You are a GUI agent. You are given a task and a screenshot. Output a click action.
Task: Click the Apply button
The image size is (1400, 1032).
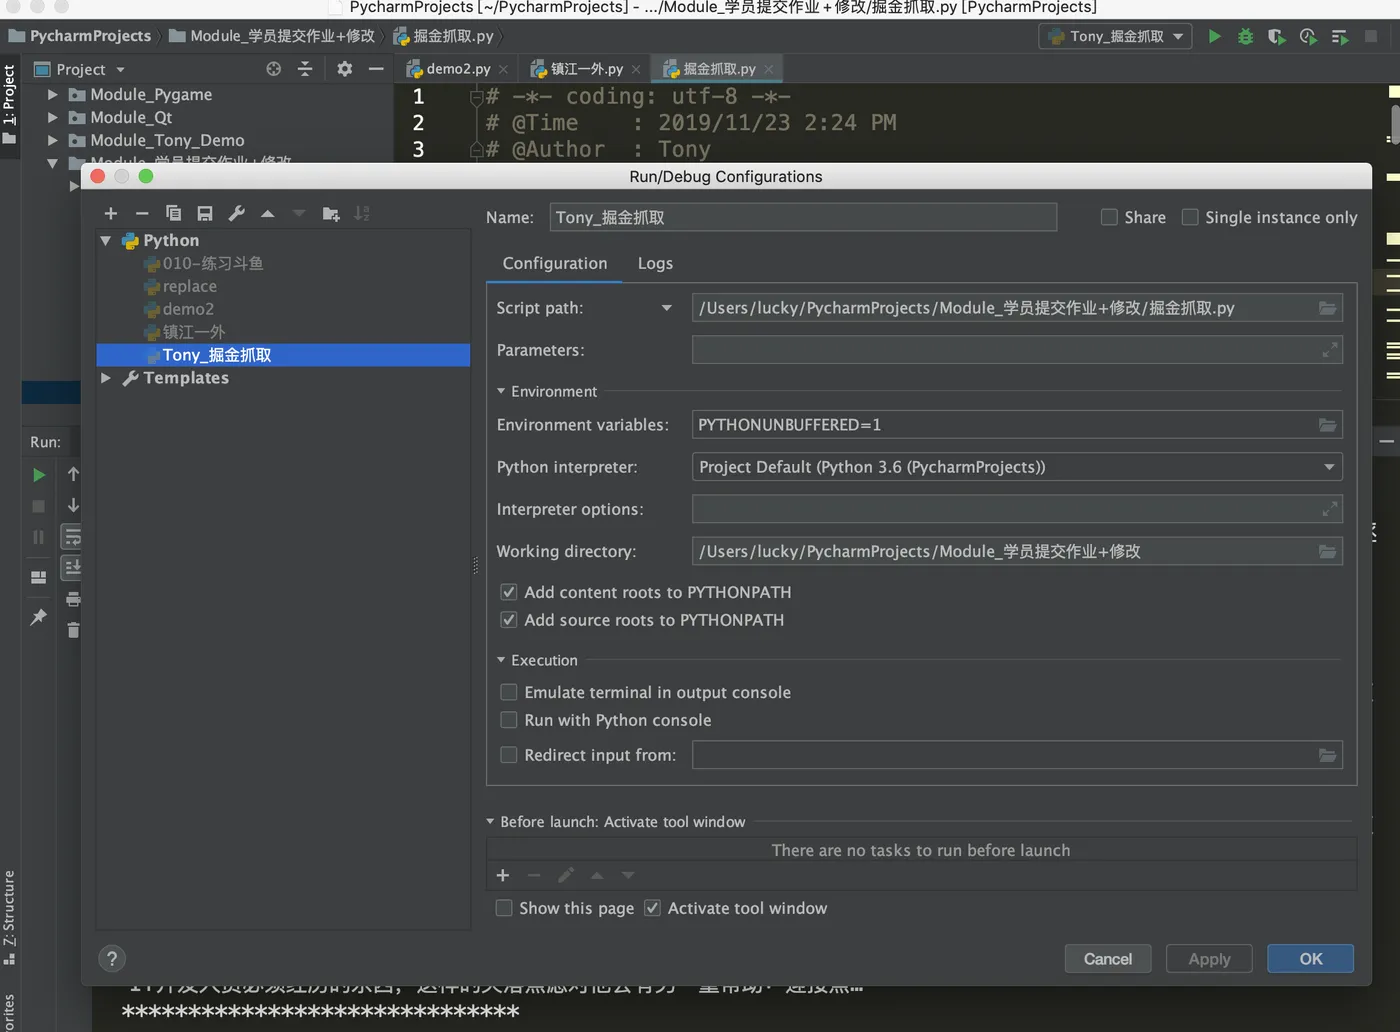1209,959
